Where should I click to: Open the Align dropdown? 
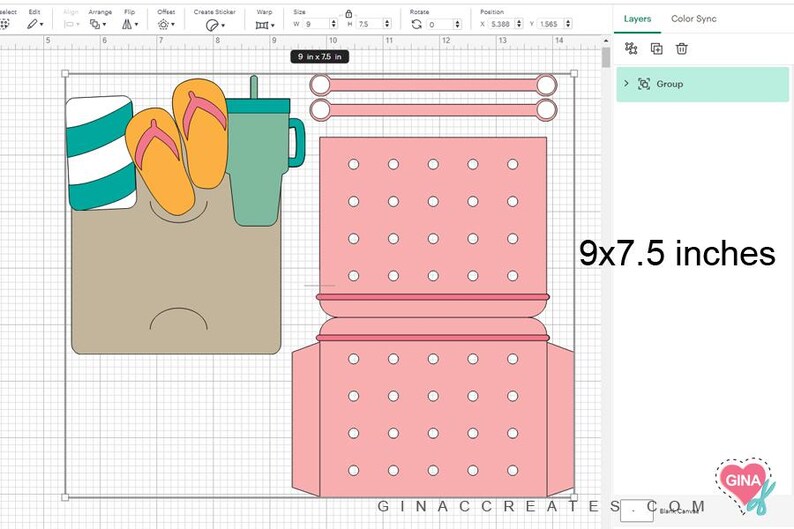coord(71,24)
